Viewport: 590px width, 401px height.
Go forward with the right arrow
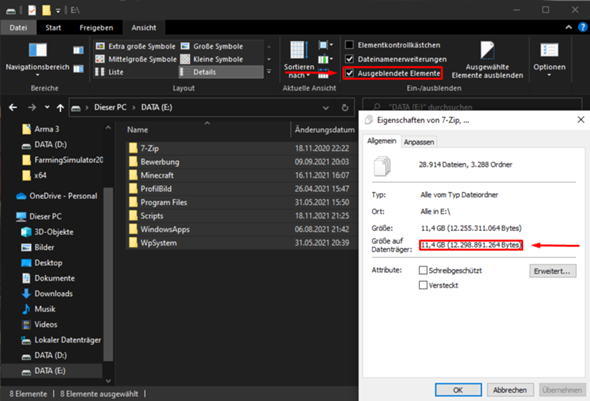point(32,108)
